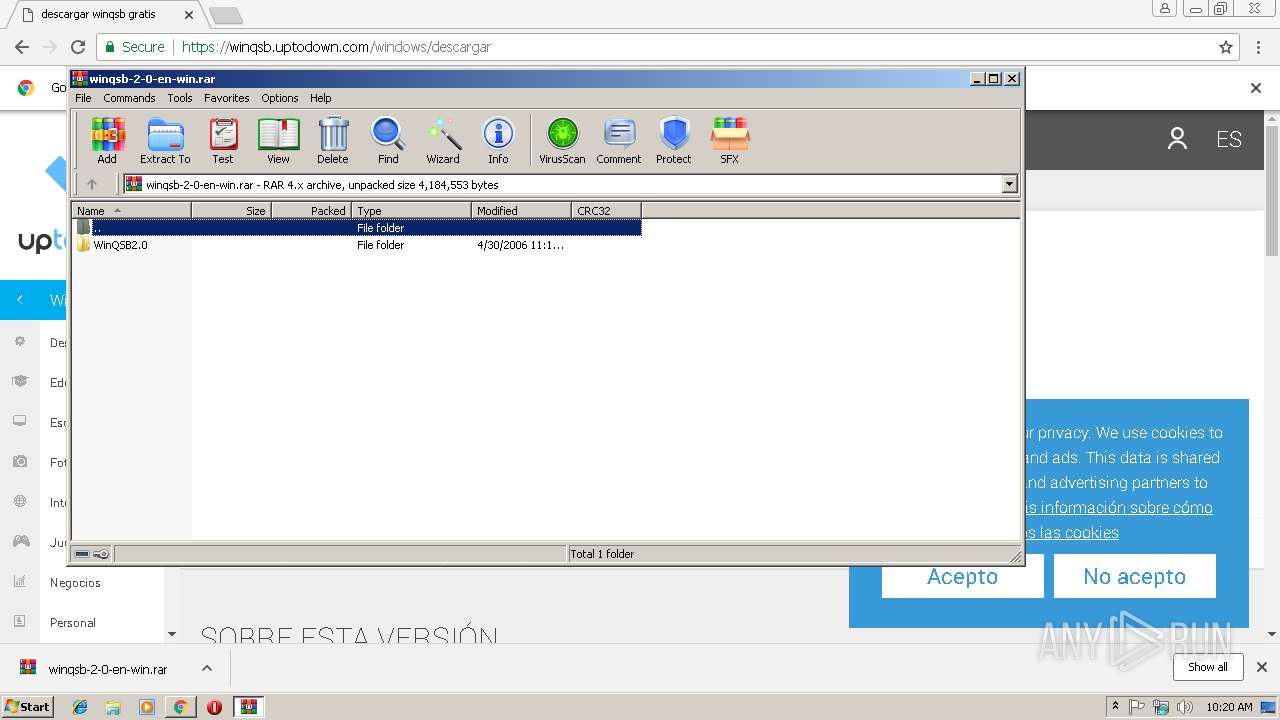
Task: Click the Windows Start button
Action: click(27, 706)
